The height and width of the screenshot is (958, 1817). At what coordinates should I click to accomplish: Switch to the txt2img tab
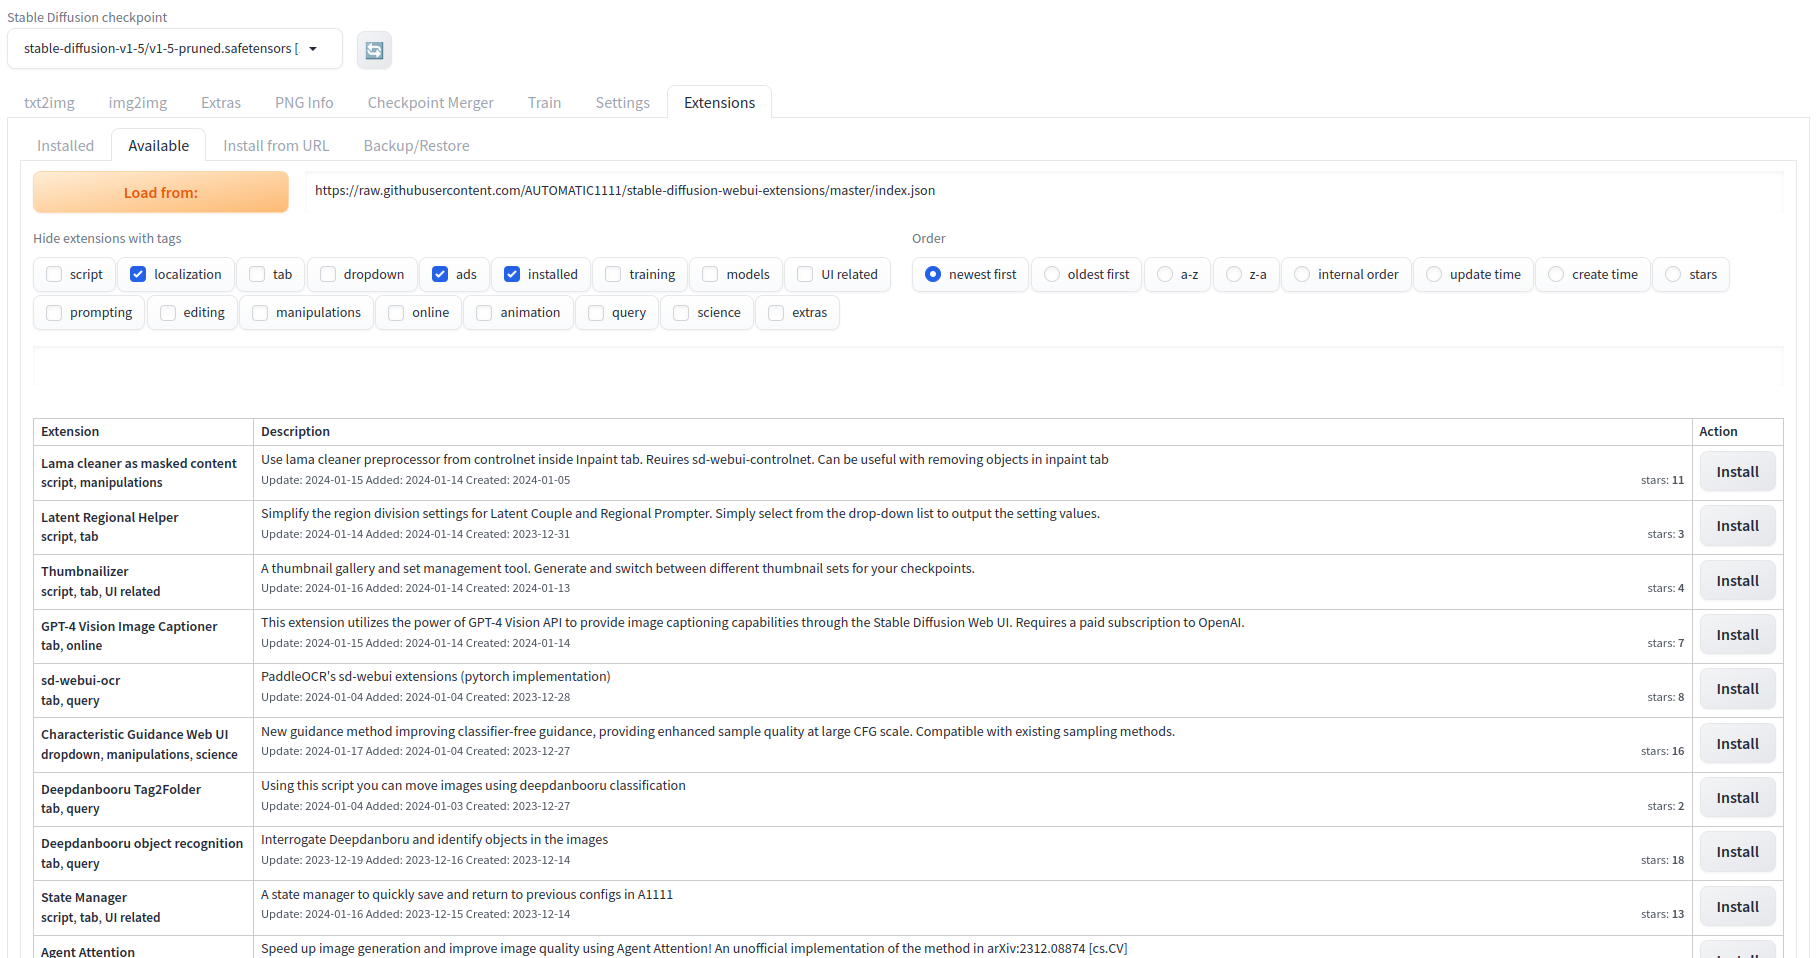tap(50, 103)
